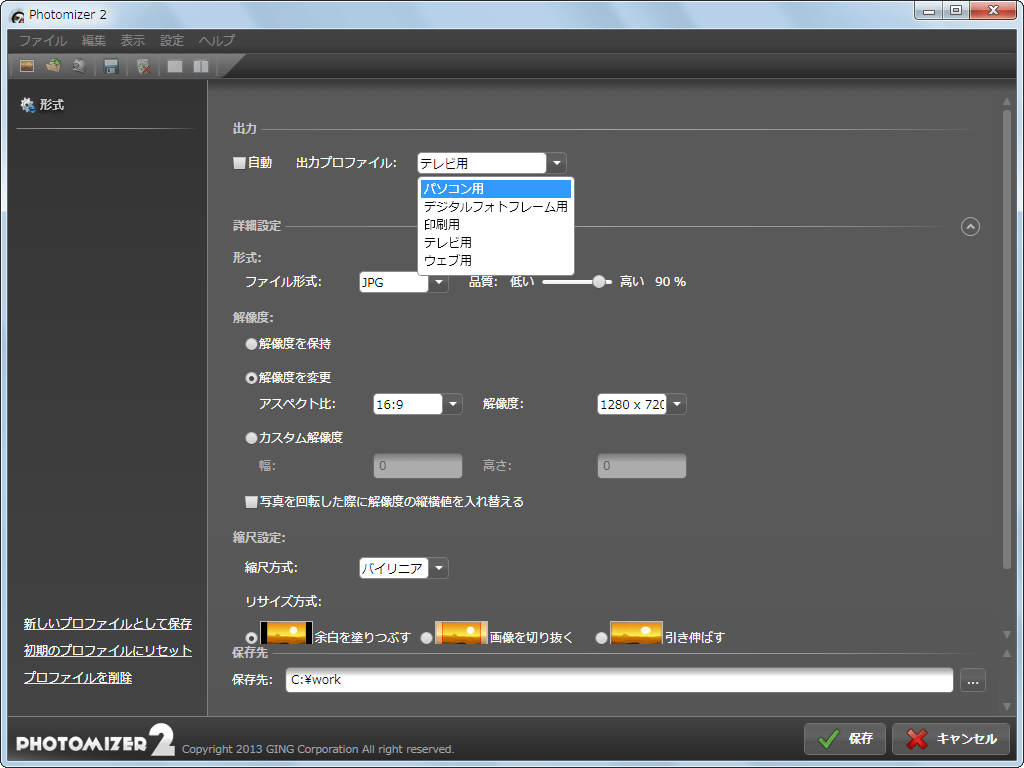Open the 解像度 1280 x 720 dropdown
Screen dimensions: 1024x768
pyautogui.click(x=677, y=404)
